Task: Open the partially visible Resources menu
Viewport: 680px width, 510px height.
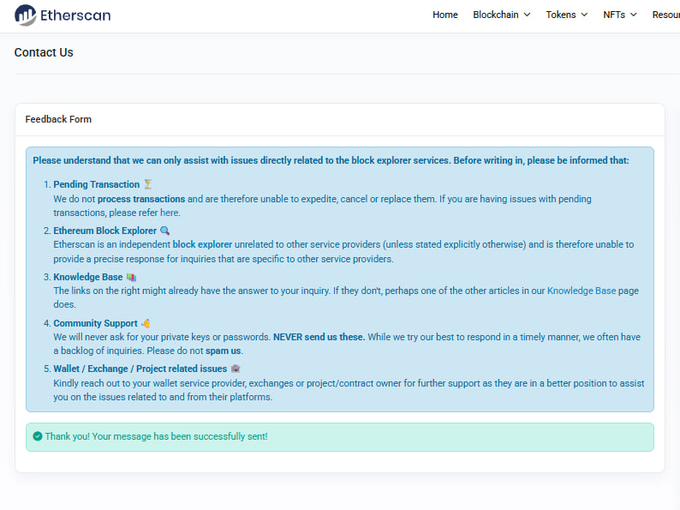Action: (666, 15)
